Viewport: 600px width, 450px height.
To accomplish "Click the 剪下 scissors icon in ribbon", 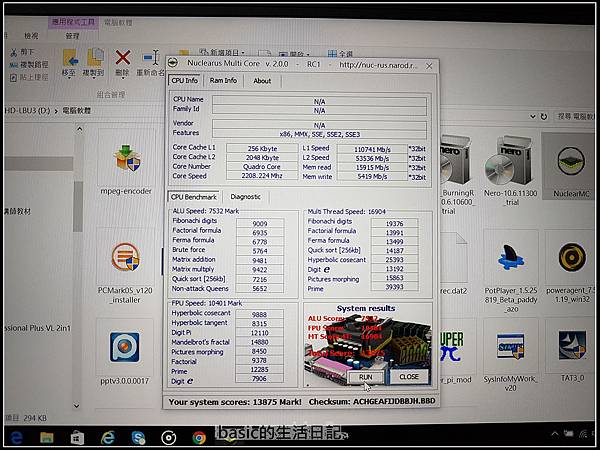I will [14, 52].
